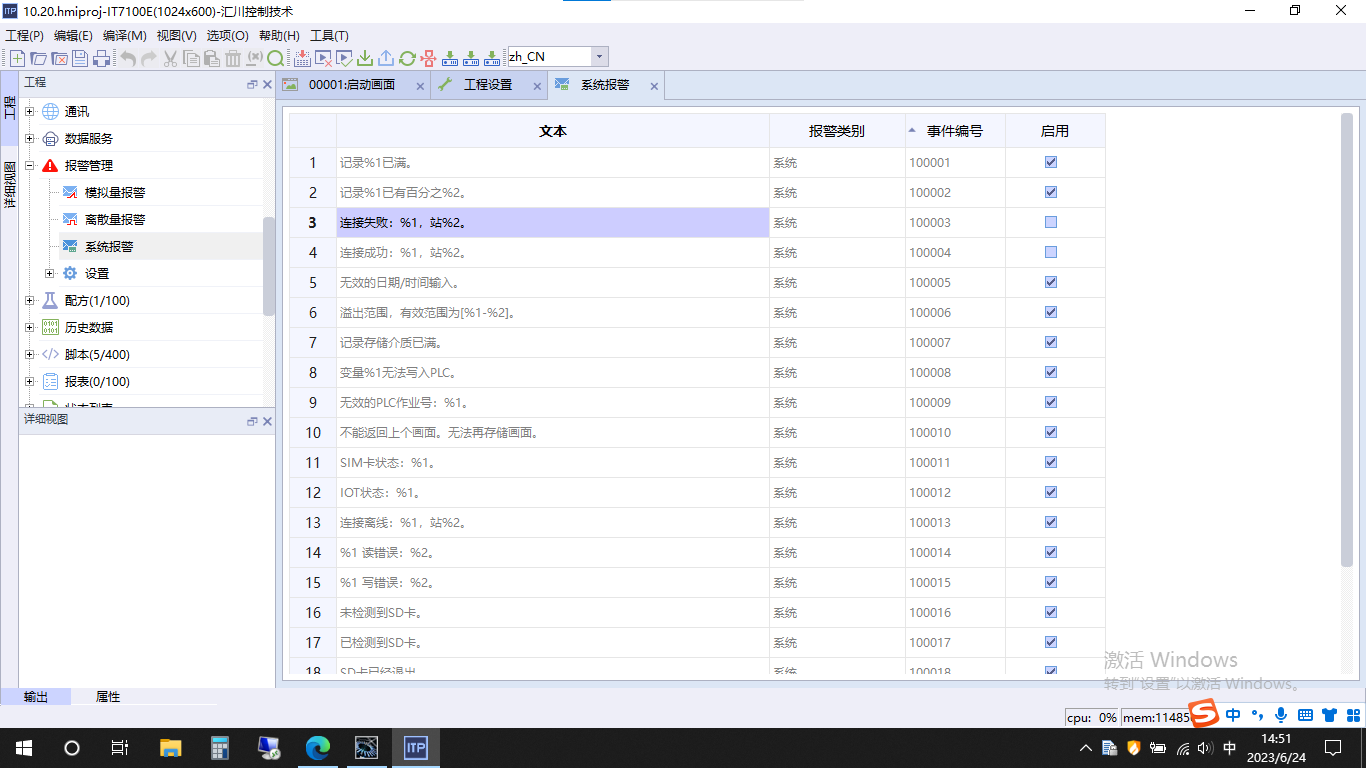Select 模拟量报警 in project tree

point(115,192)
